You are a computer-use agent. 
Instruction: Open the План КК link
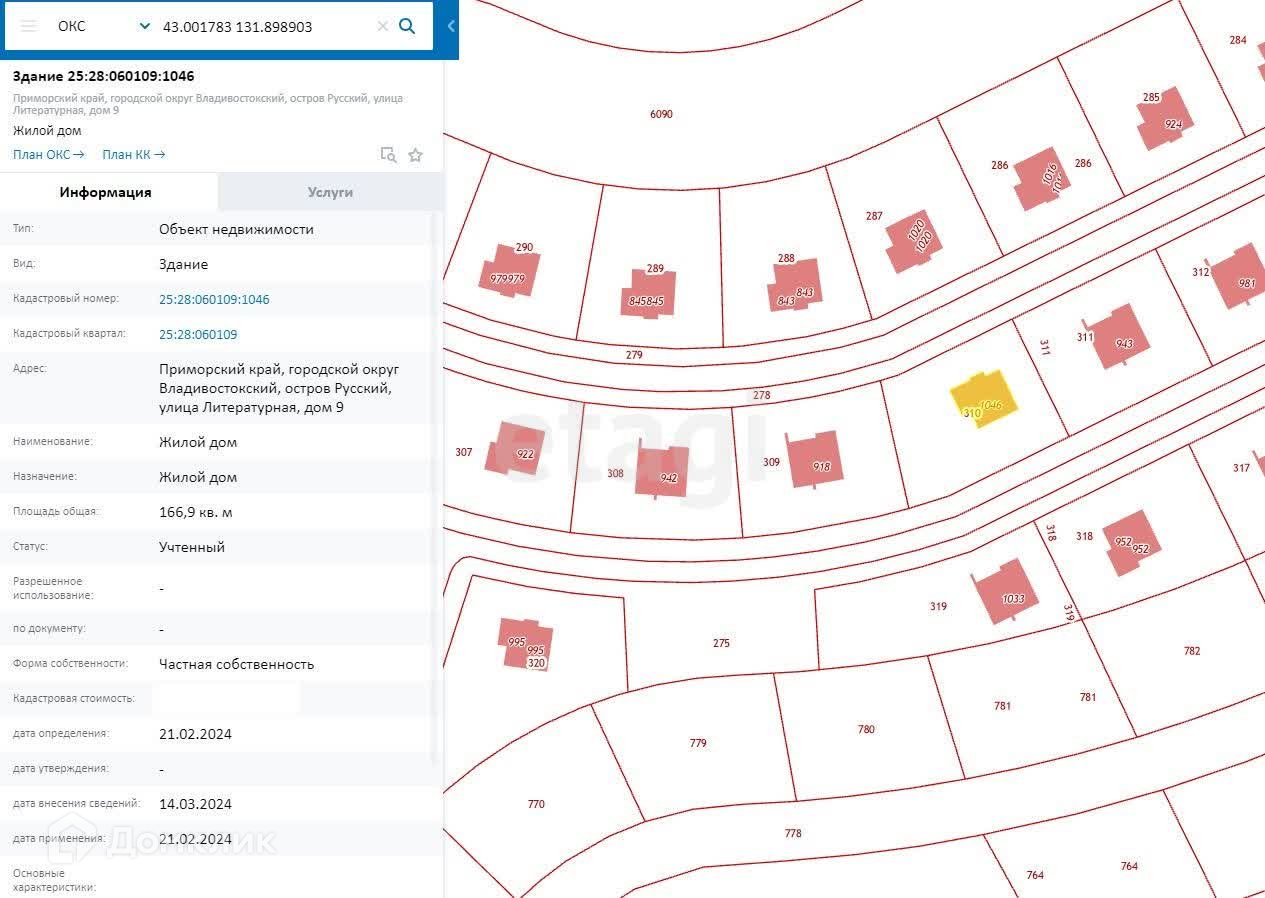click(133, 154)
